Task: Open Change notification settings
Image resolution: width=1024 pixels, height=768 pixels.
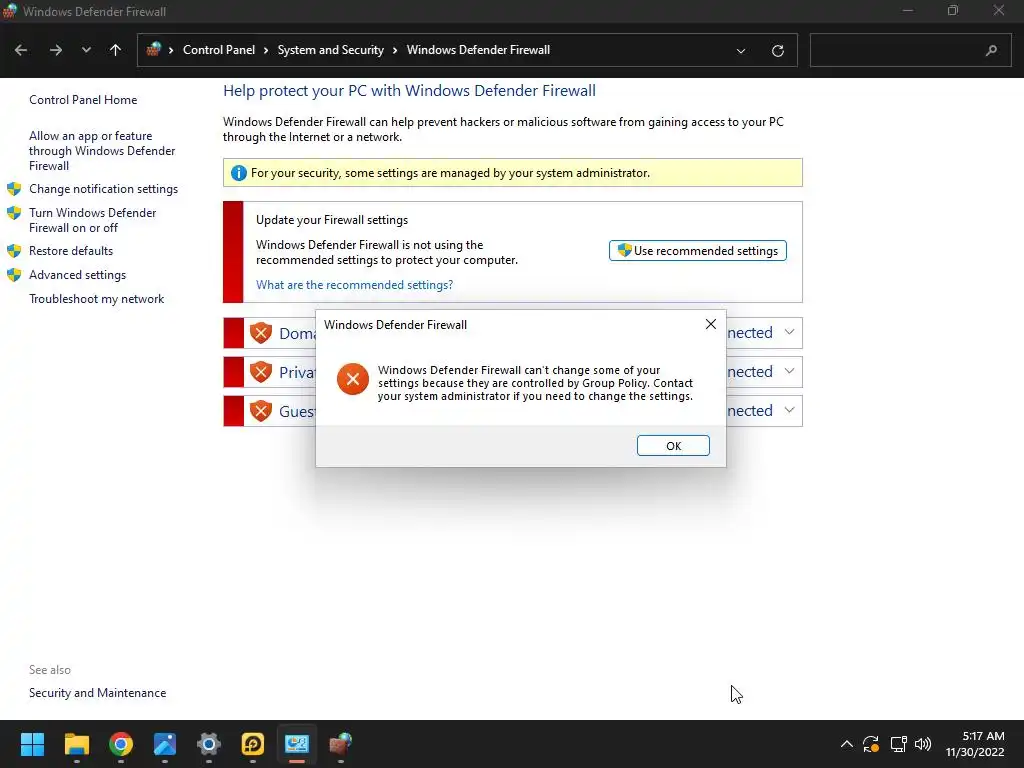Action: click(103, 189)
